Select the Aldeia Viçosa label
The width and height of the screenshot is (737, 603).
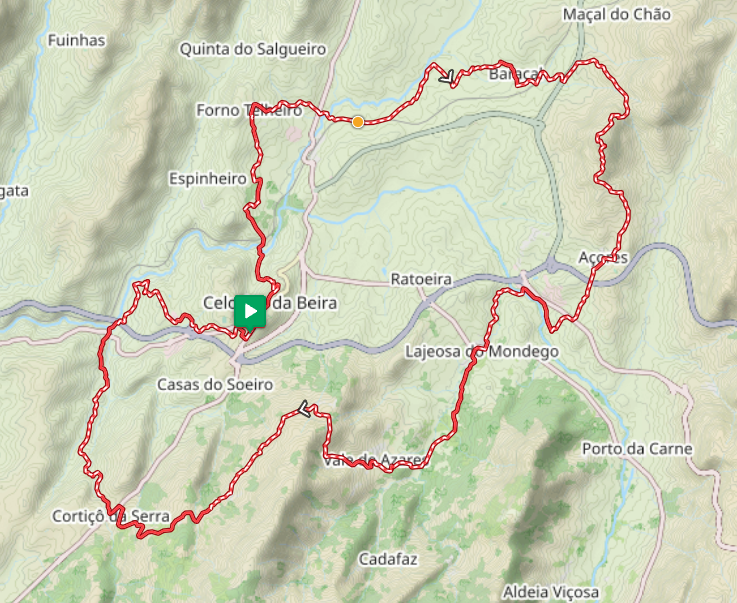pyautogui.click(x=551, y=592)
